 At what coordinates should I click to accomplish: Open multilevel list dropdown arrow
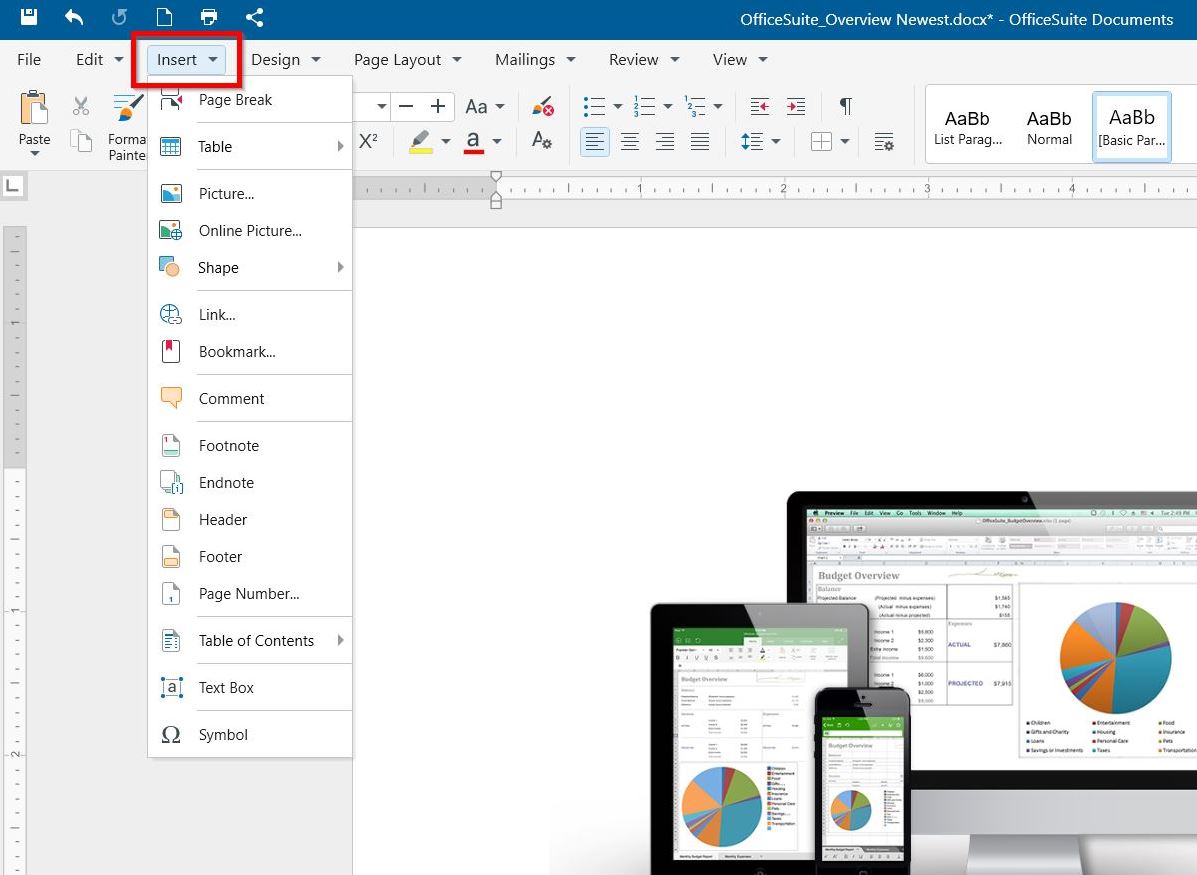[x=718, y=106]
